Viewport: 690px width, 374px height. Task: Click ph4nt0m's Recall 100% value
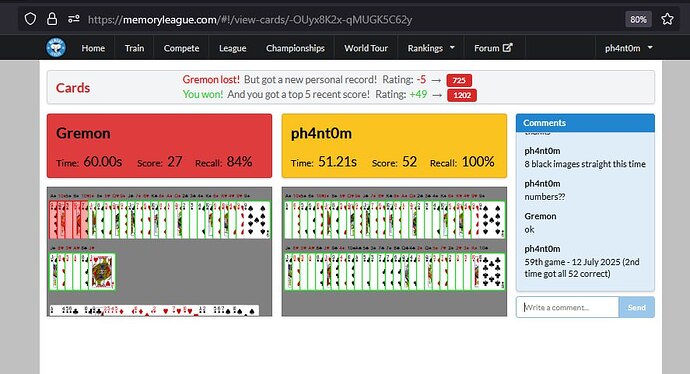click(x=478, y=161)
